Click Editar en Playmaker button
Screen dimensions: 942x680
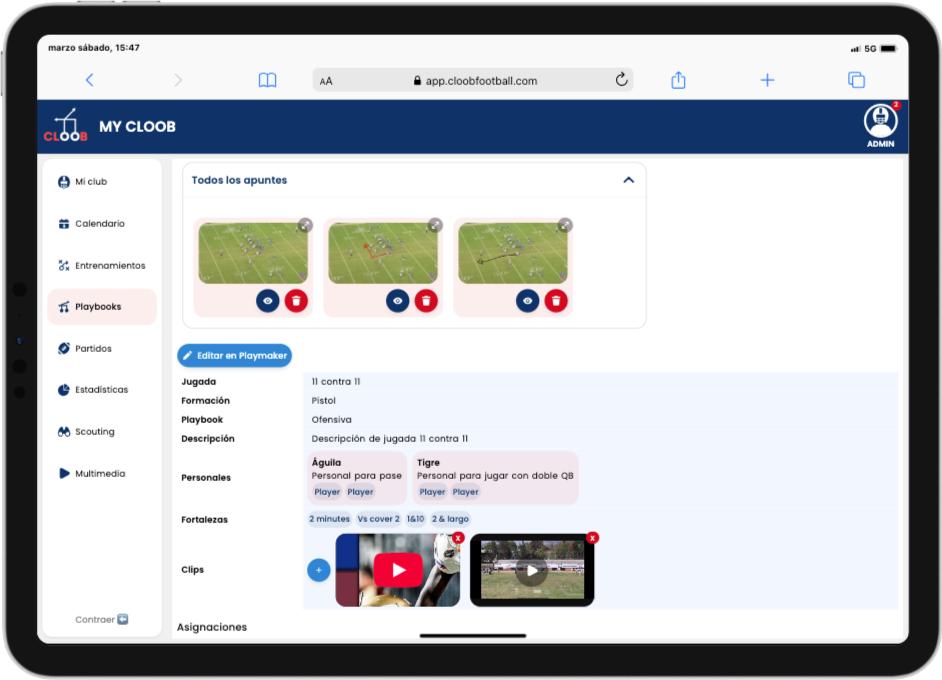click(x=234, y=356)
